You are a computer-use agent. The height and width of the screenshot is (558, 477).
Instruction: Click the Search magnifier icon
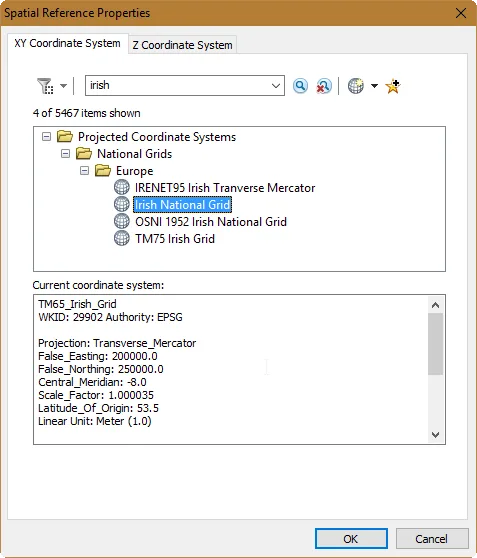click(x=300, y=86)
